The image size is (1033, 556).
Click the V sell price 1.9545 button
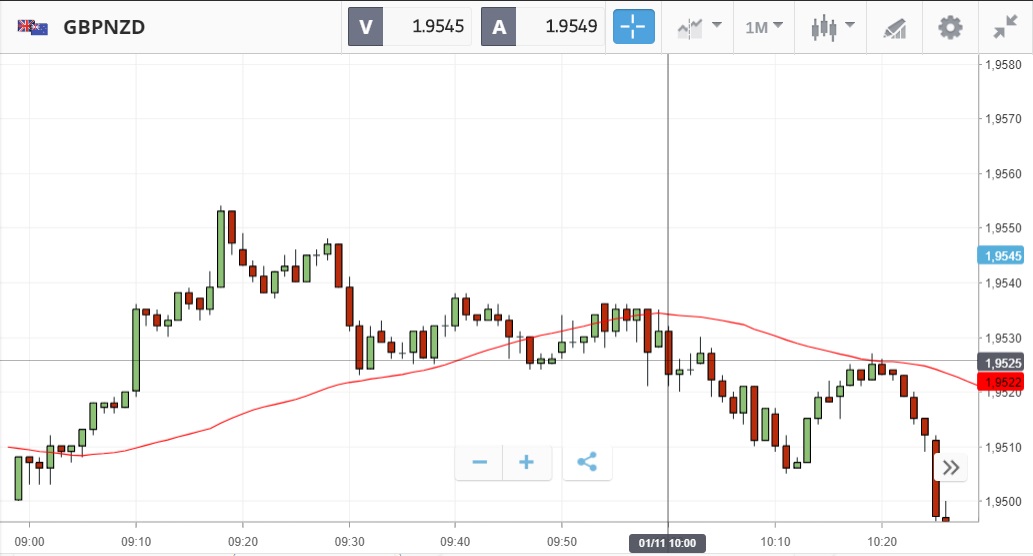410,27
